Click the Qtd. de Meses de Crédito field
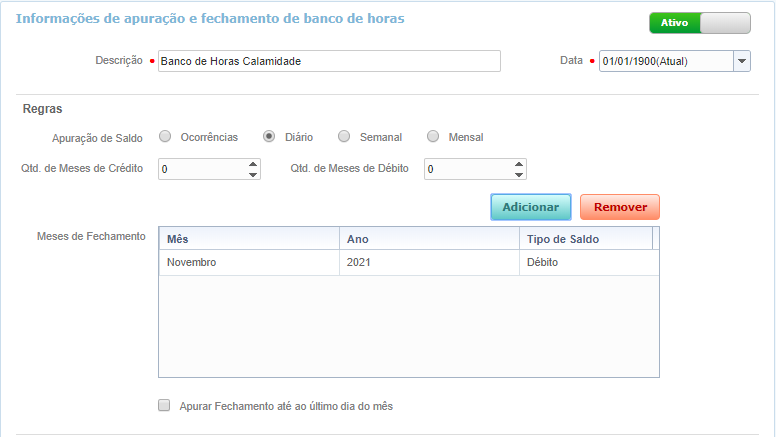This screenshot has width=776, height=437. click(200, 170)
